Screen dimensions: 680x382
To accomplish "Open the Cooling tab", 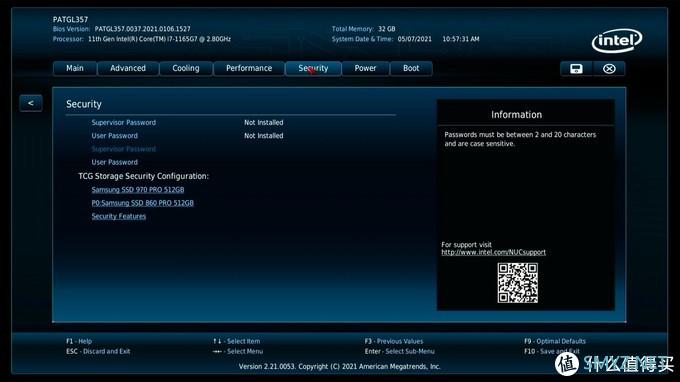I will click(186, 69).
